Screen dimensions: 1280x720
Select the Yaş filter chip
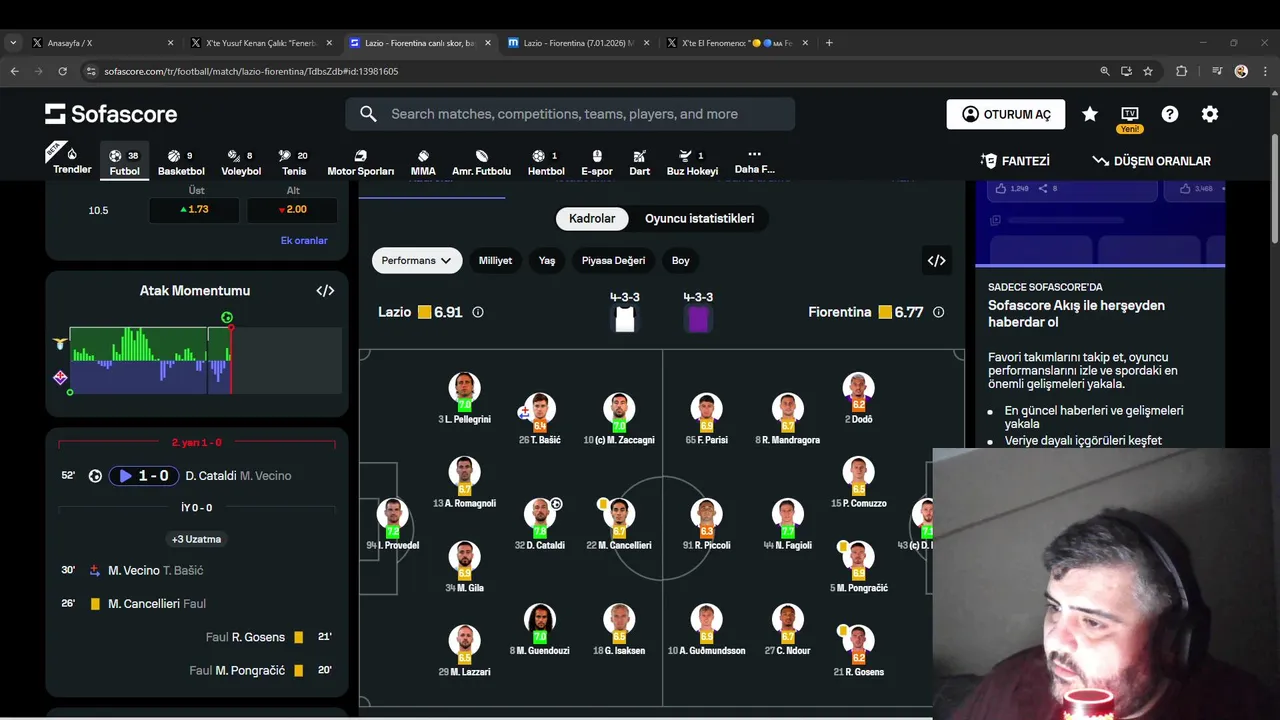[x=547, y=260]
